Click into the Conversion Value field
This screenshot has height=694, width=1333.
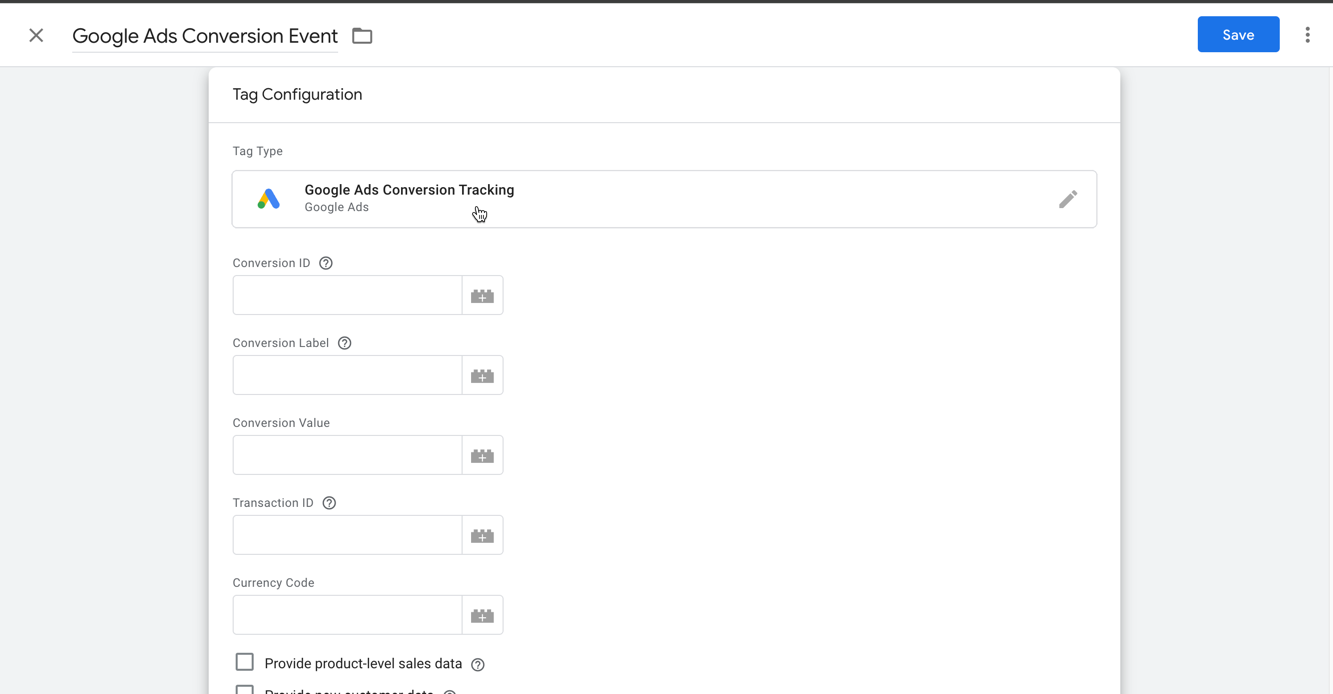347,456
